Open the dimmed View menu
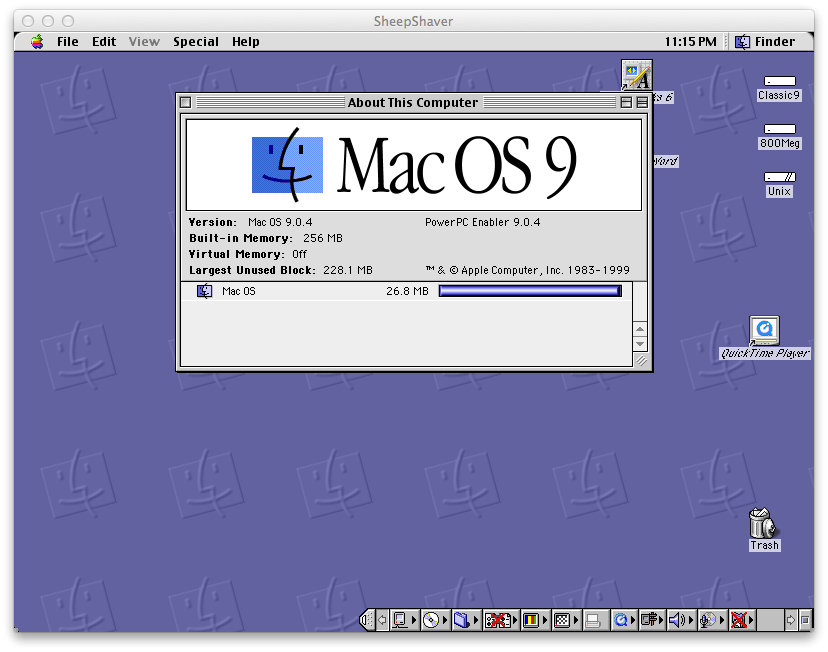 [144, 42]
